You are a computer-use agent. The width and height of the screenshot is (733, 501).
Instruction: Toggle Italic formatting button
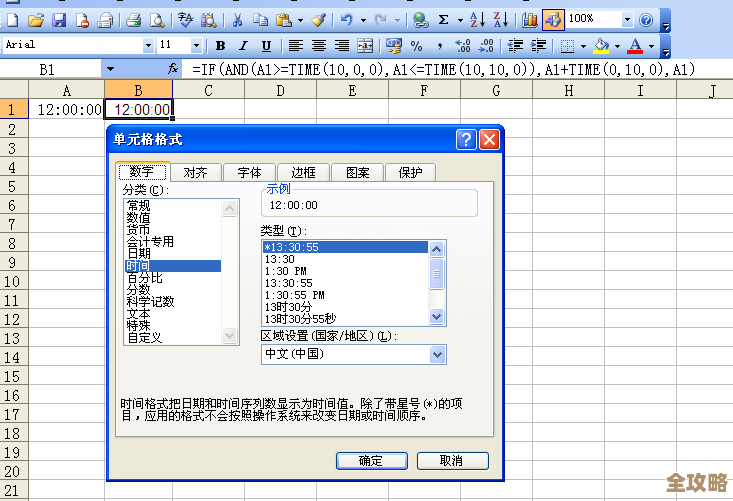tap(242, 46)
